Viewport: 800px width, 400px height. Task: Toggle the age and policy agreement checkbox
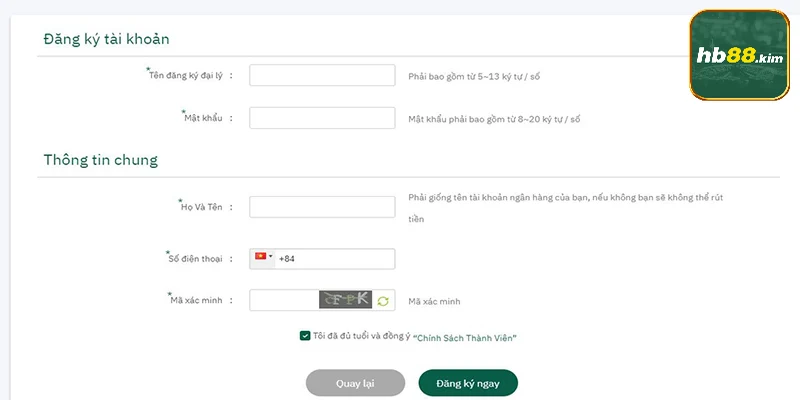pyautogui.click(x=305, y=337)
